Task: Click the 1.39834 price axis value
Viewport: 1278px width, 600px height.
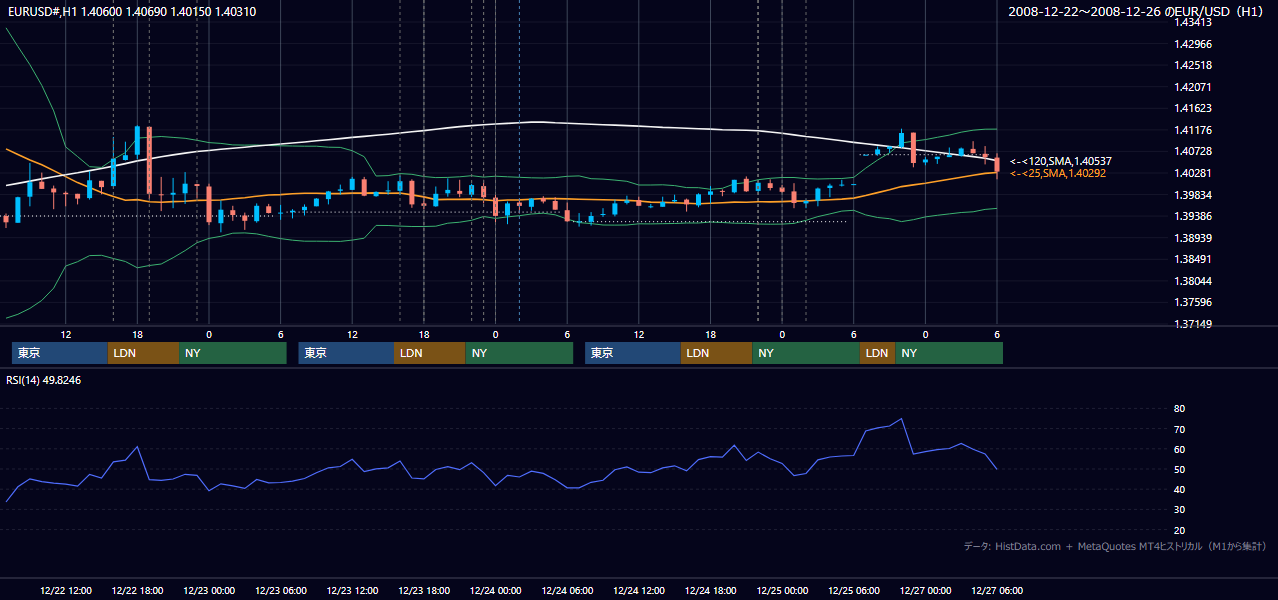Action: pyautogui.click(x=1192, y=195)
